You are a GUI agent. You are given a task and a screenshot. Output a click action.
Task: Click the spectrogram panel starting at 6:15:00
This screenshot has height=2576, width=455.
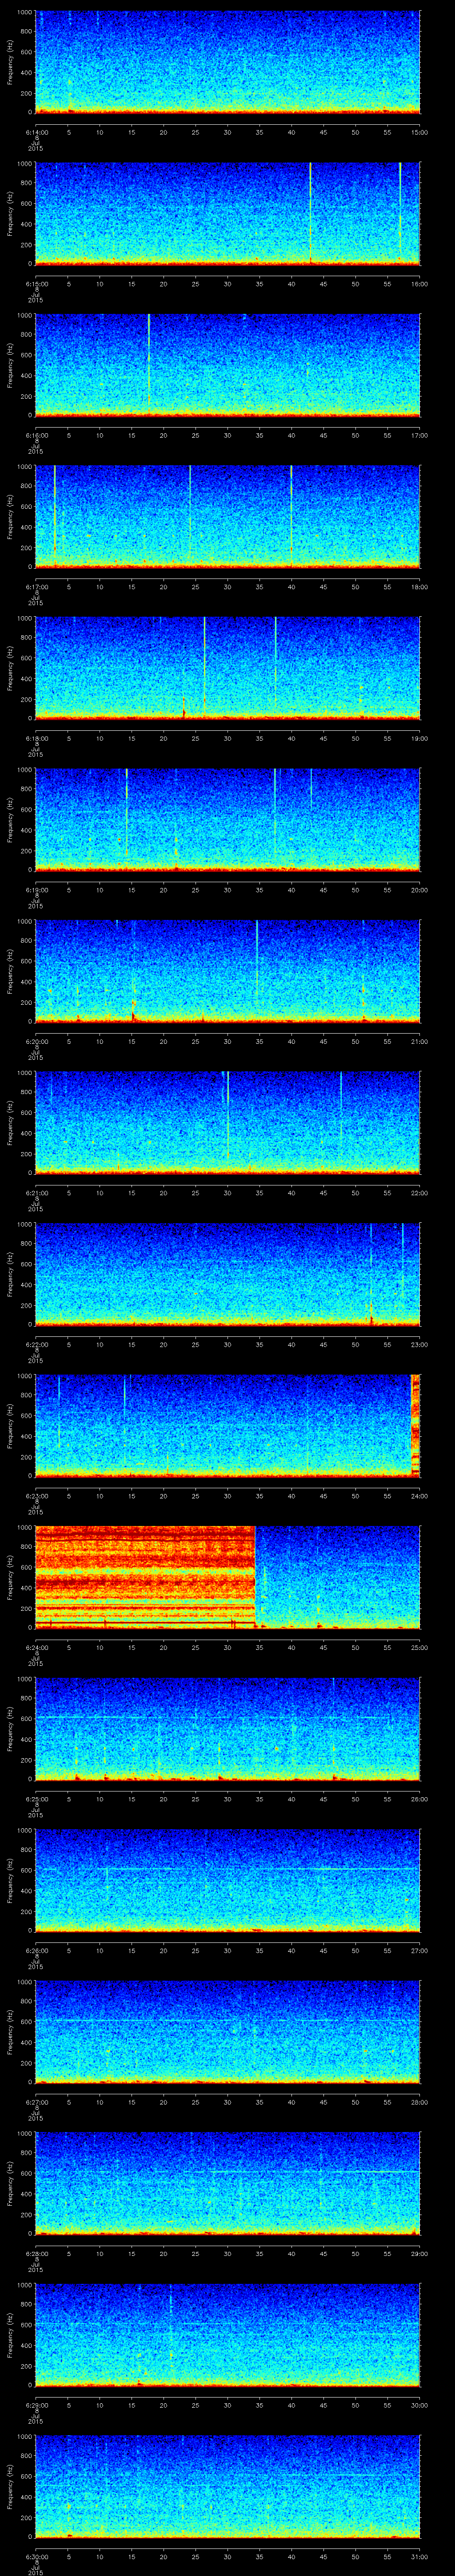(227, 213)
